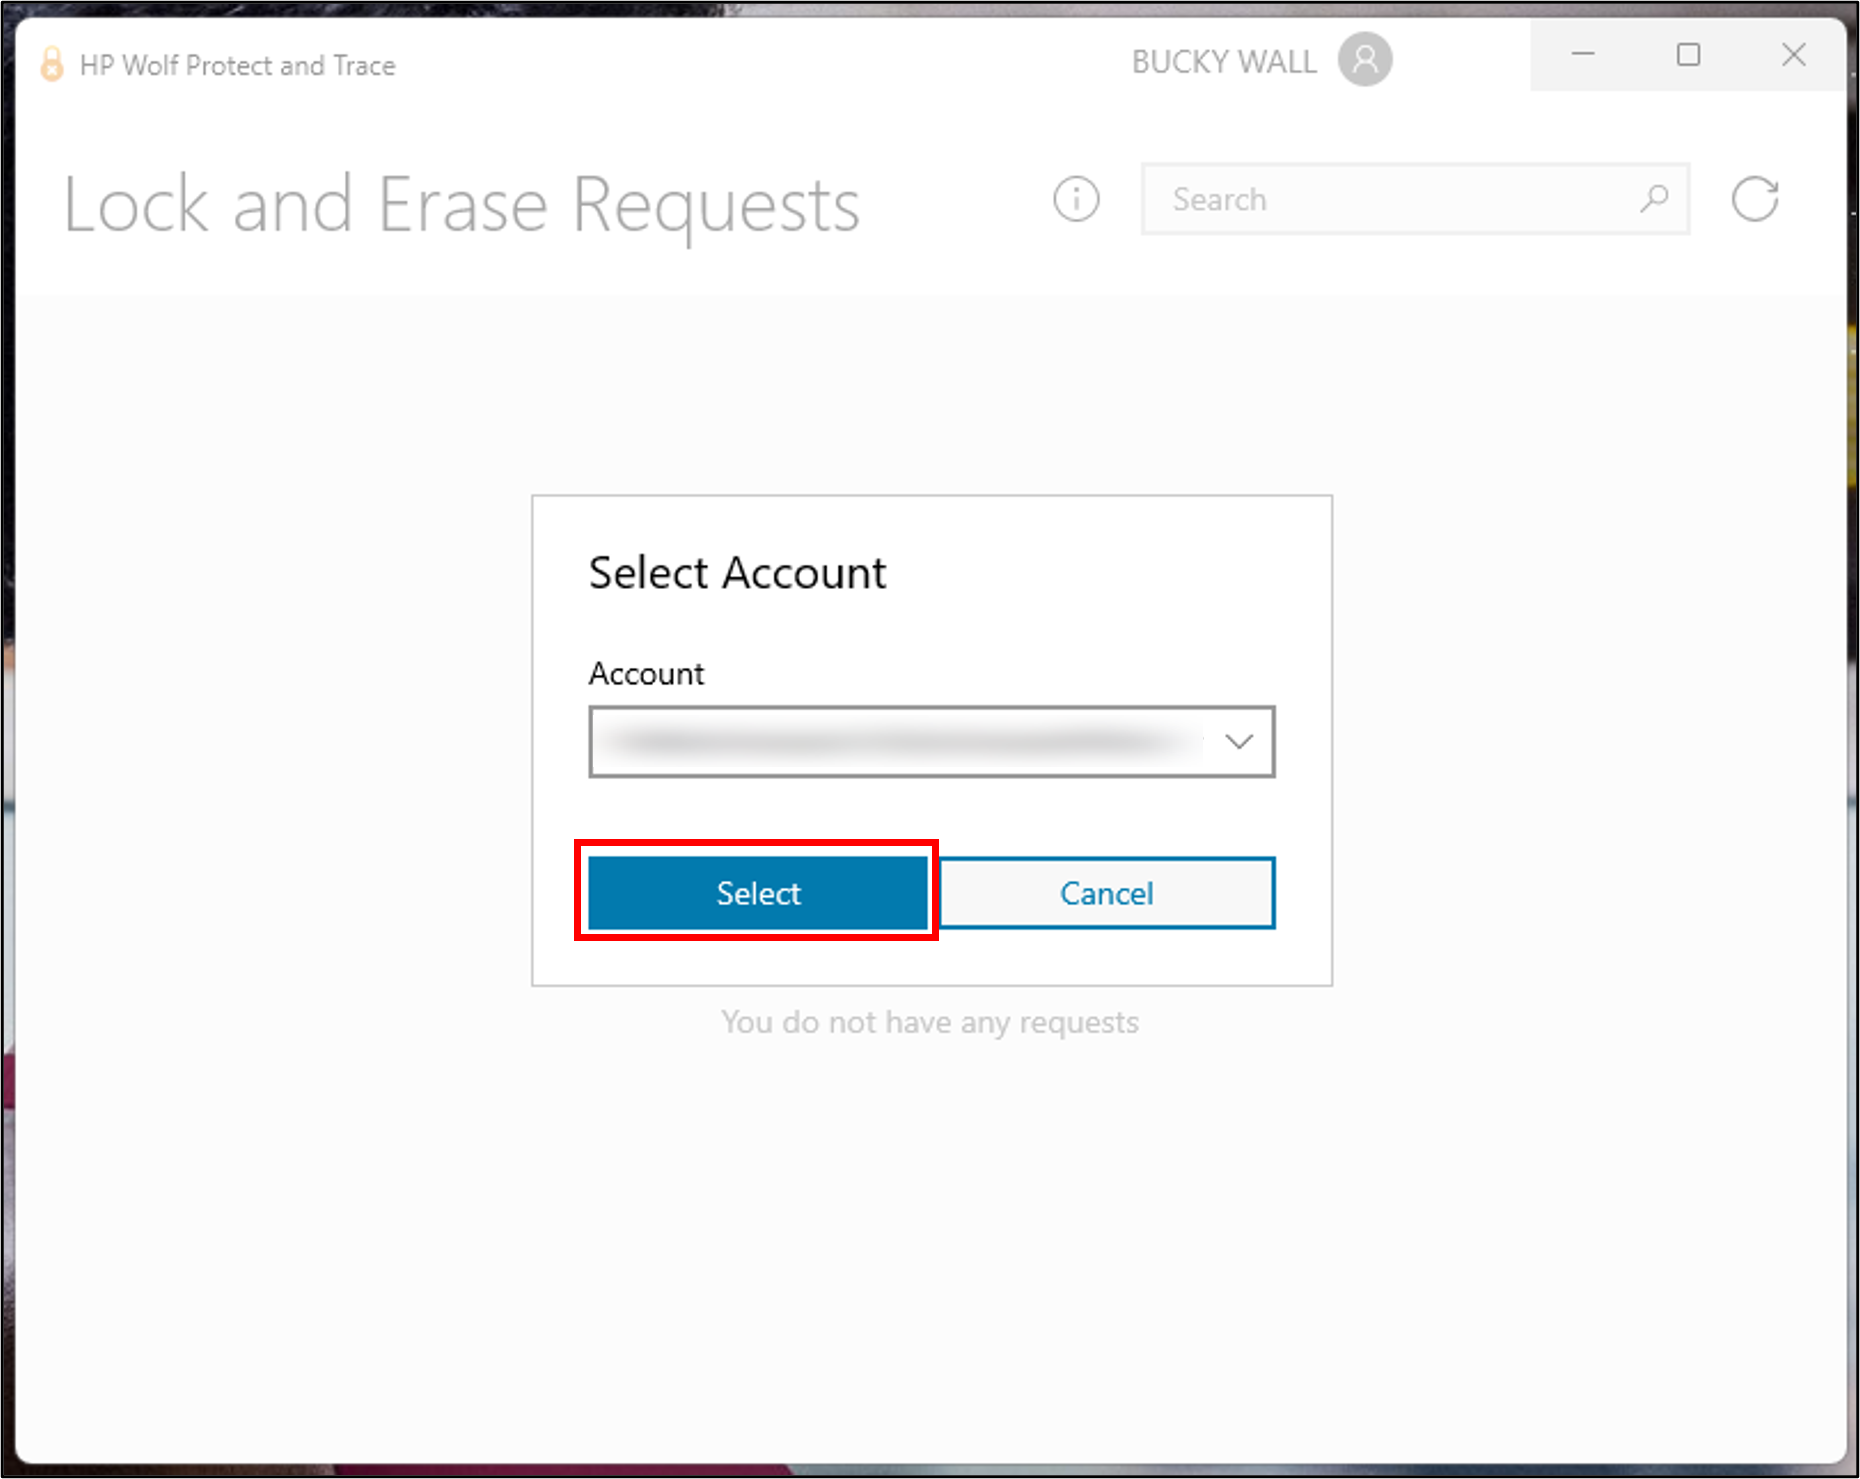
Task: Refresh the requests list with the refresh icon
Action: coord(1755,198)
